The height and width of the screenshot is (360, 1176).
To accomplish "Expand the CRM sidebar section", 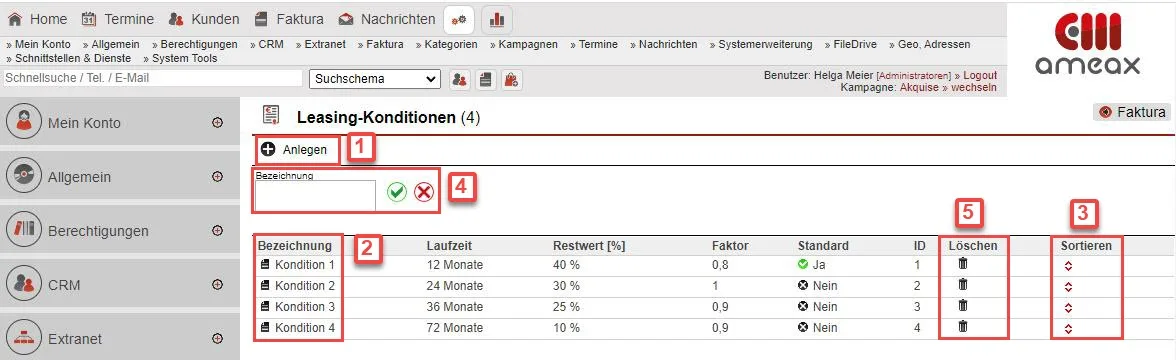I will point(218,284).
